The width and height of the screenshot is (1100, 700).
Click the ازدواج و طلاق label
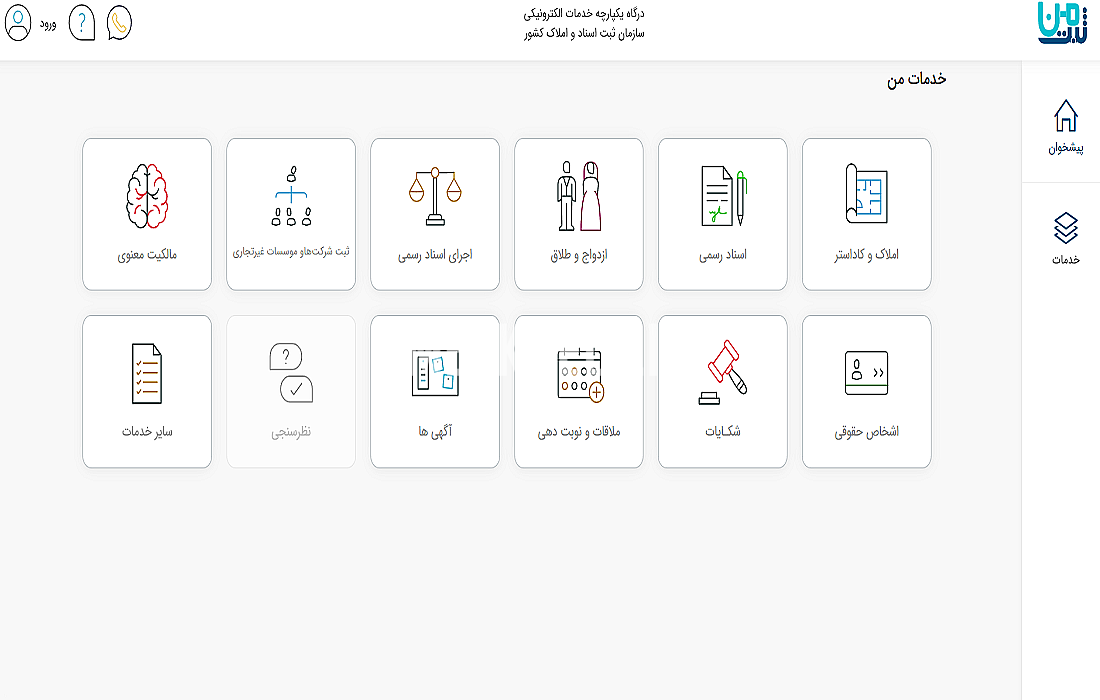click(579, 255)
